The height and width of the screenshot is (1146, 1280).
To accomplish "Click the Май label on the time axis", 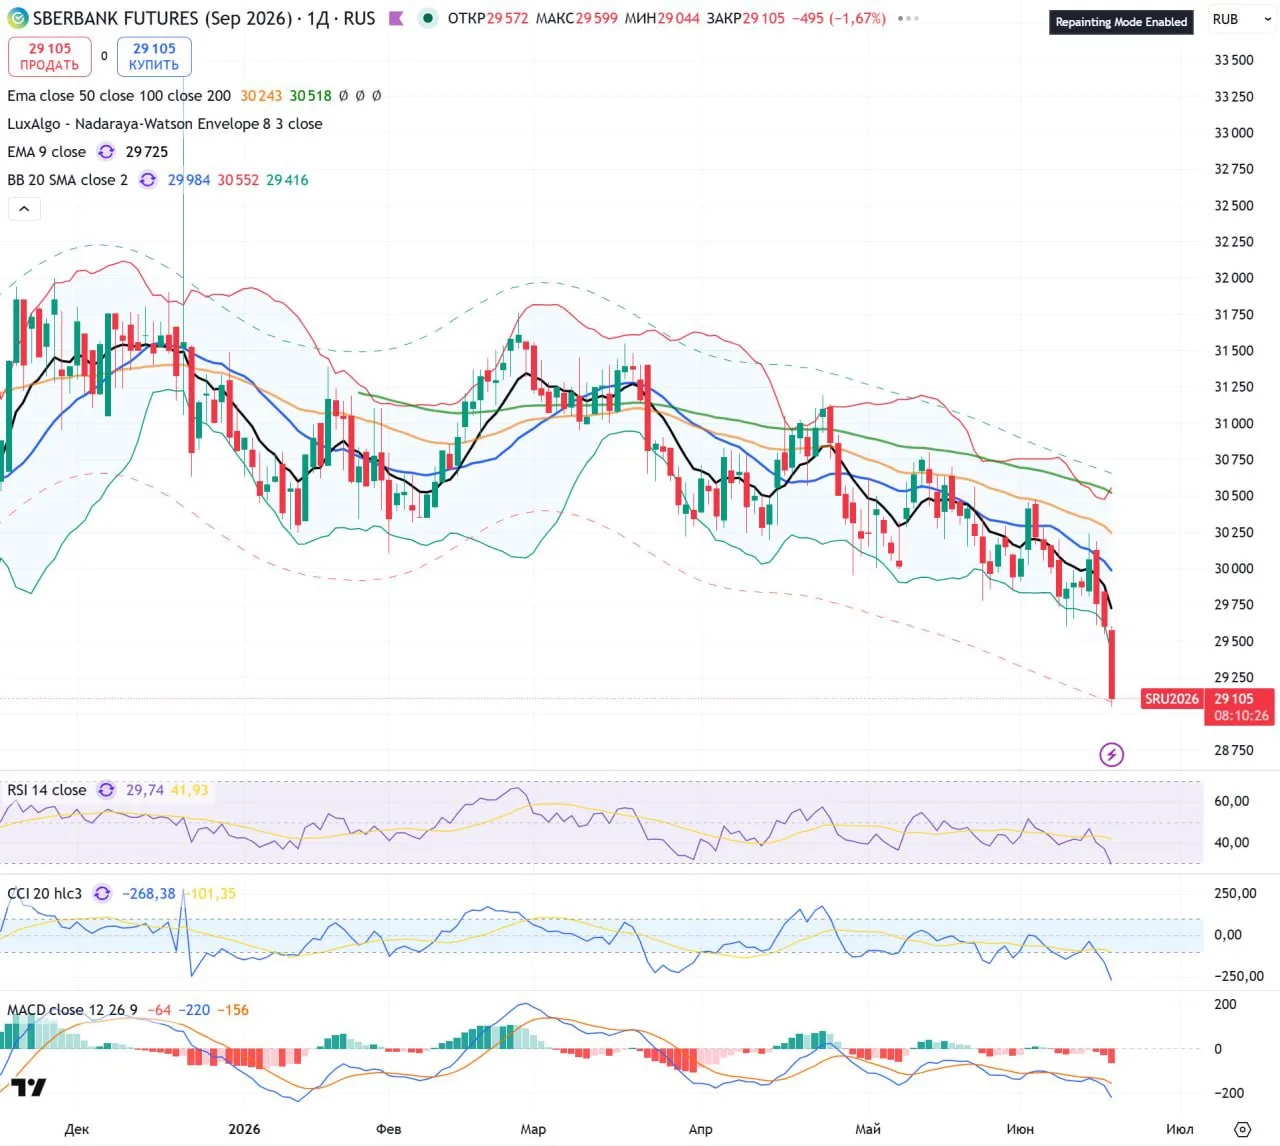I will click(x=868, y=1129).
